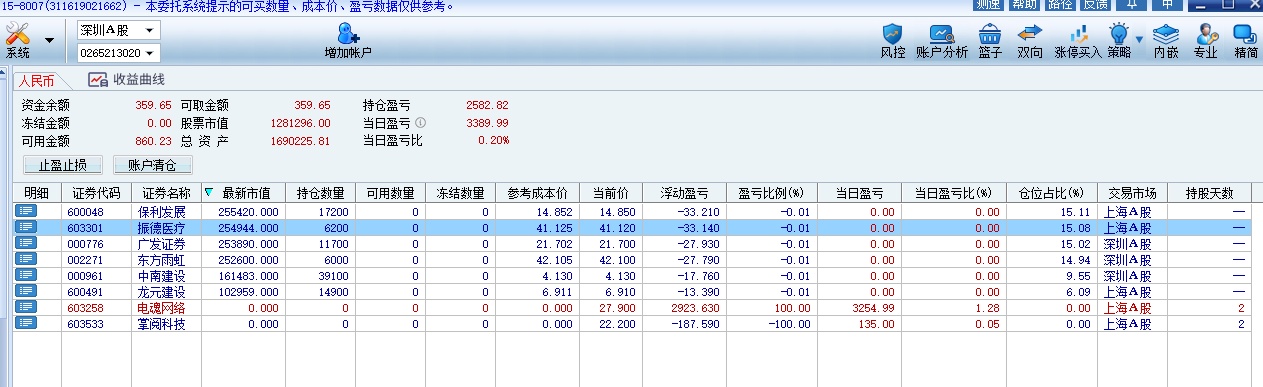1263x387 pixels.
Task: Open the 系统 system tools icon
Action: (18, 34)
